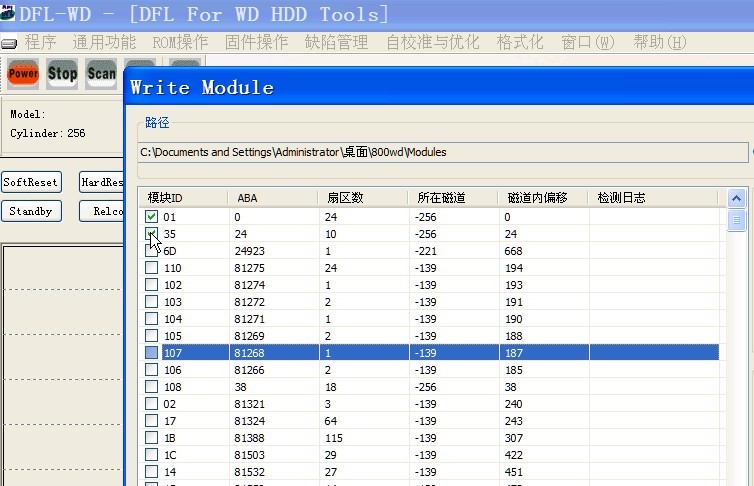This screenshot has height=486, width=754.
Task: Select track value -221 in row 6D
Action: coord(426,251)
